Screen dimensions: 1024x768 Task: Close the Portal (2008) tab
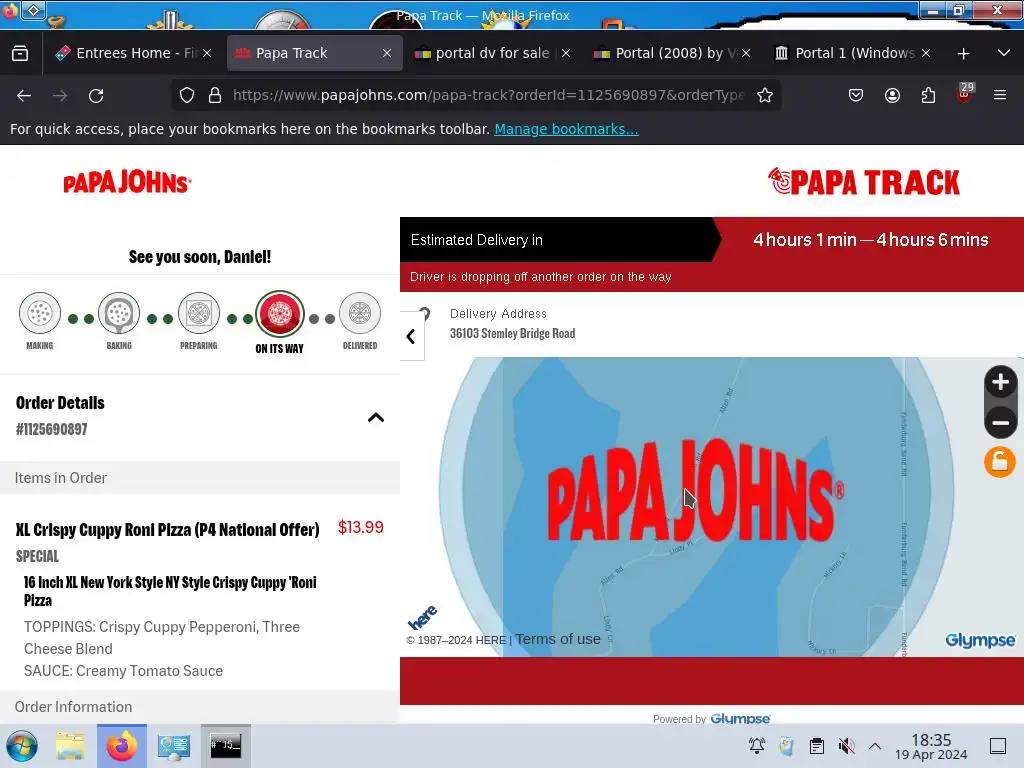(746, 53)
